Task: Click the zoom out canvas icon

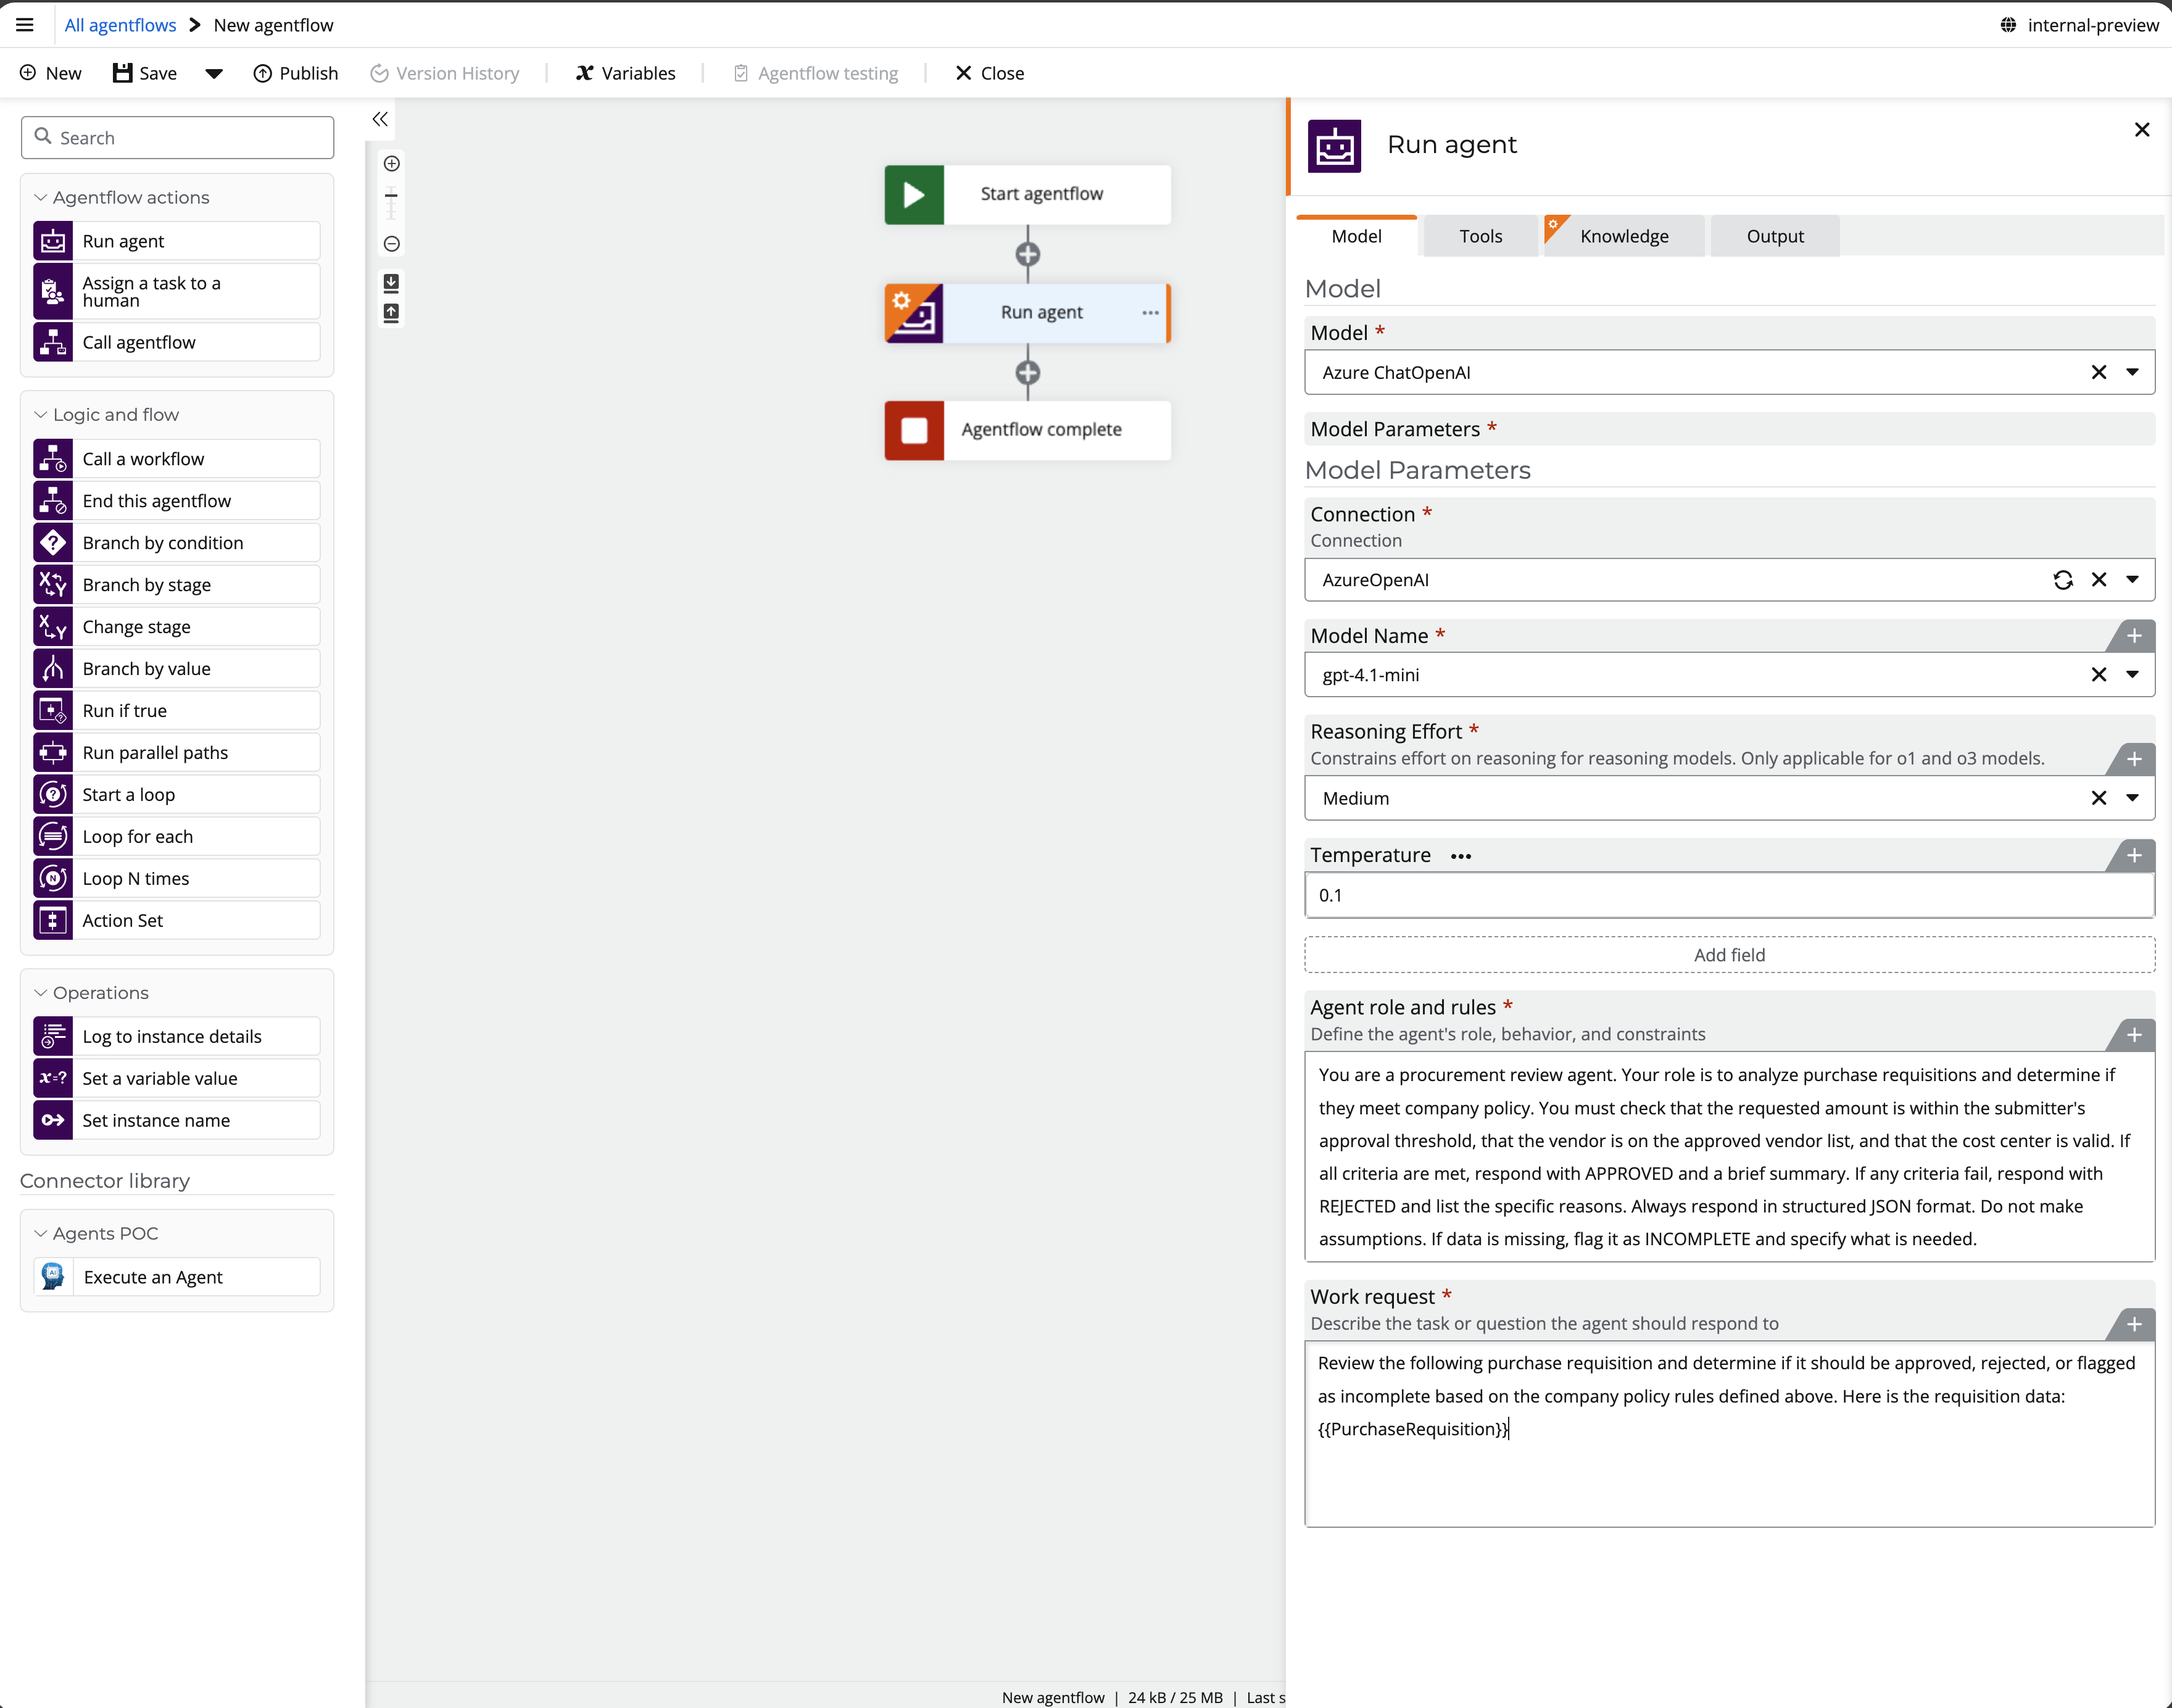Action: 392,244
